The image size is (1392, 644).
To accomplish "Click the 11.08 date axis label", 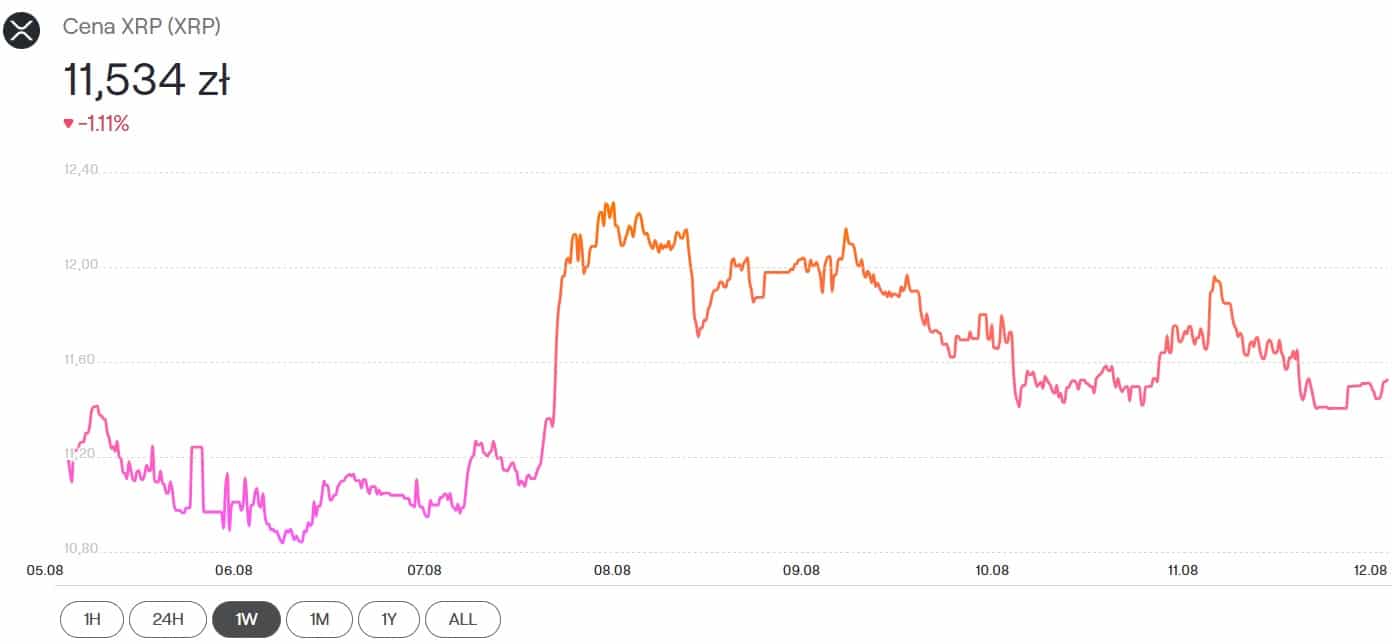I will 1181,570.
